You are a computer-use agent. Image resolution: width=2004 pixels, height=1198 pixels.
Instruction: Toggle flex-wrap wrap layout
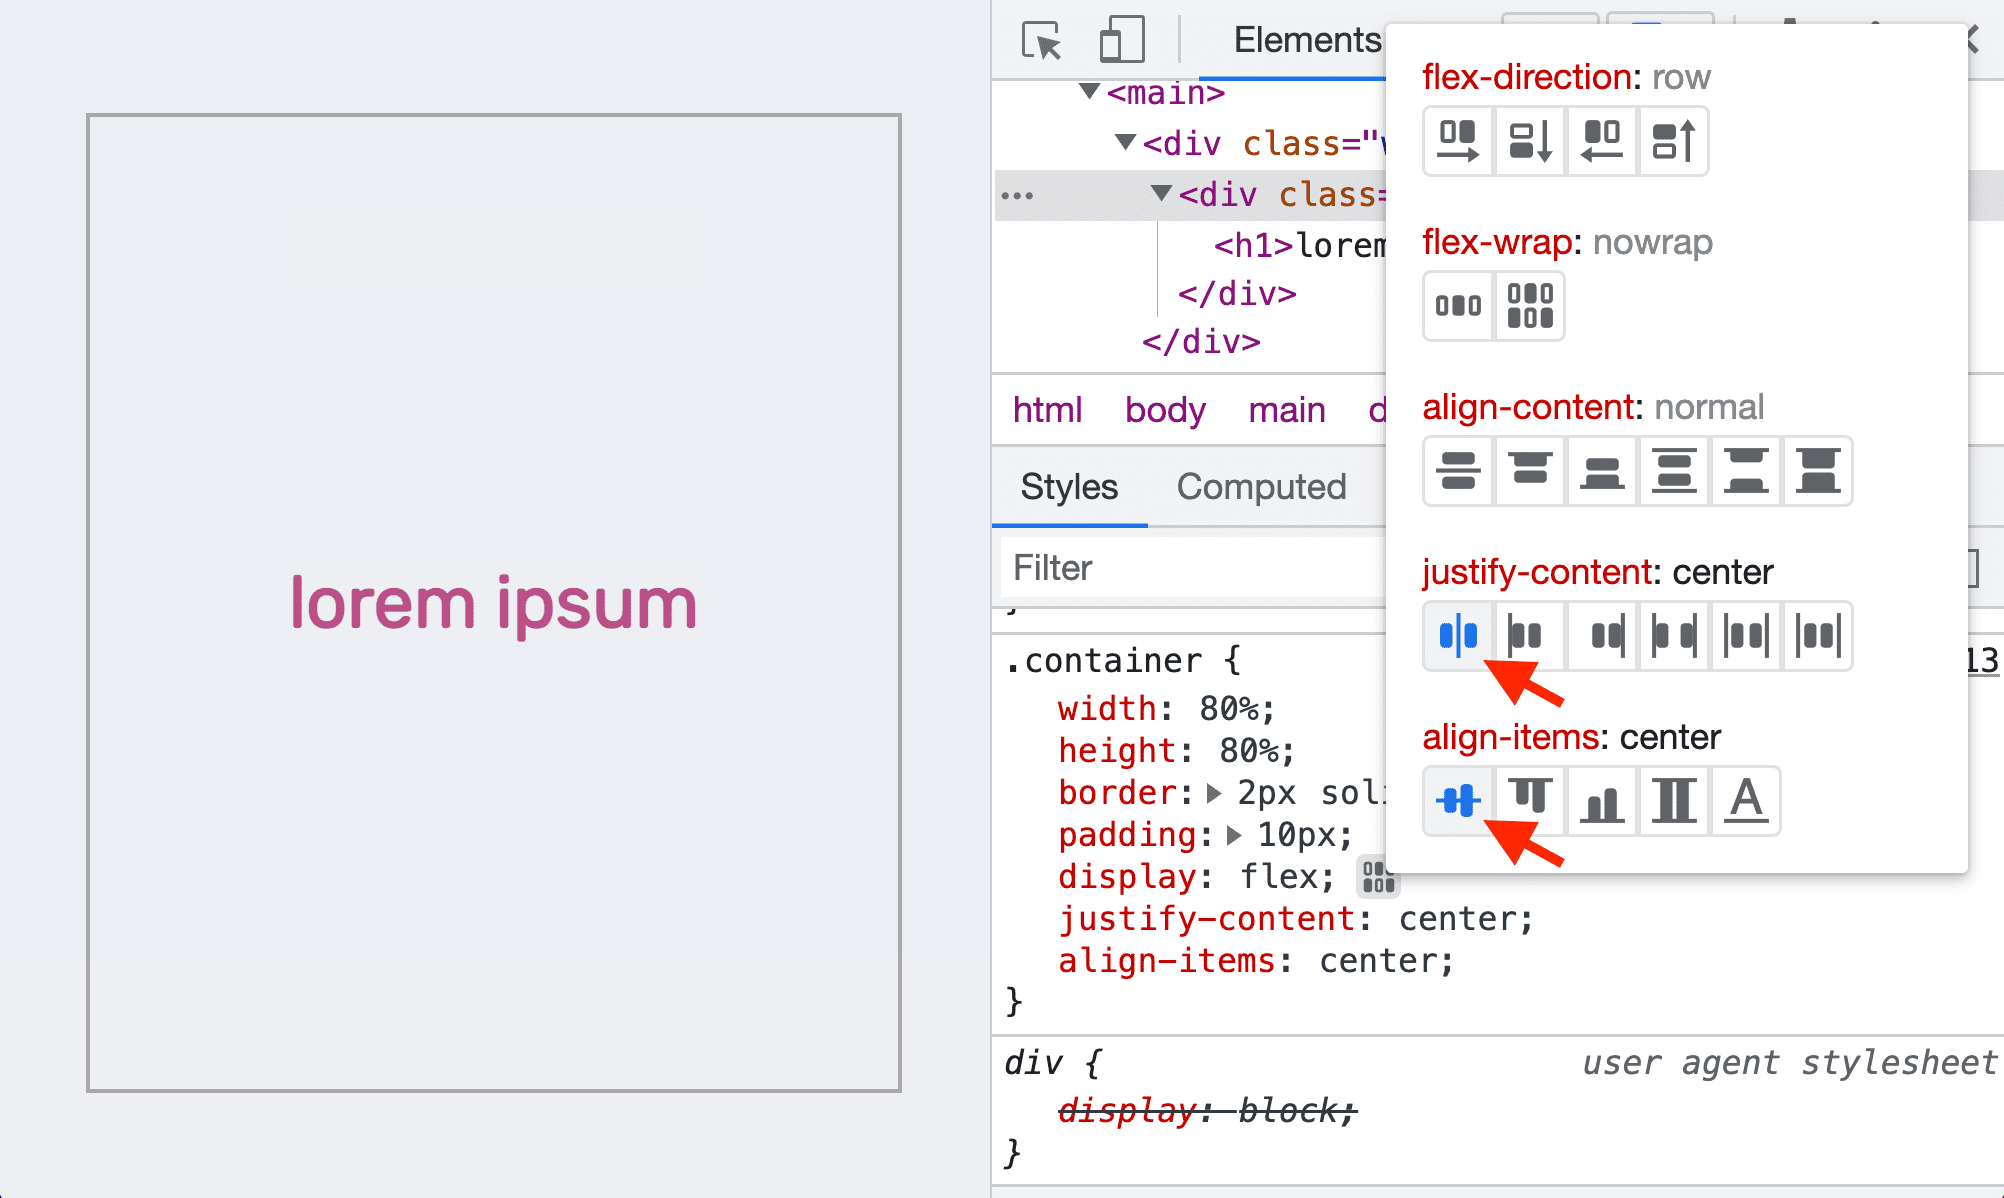coord(1529,304)
